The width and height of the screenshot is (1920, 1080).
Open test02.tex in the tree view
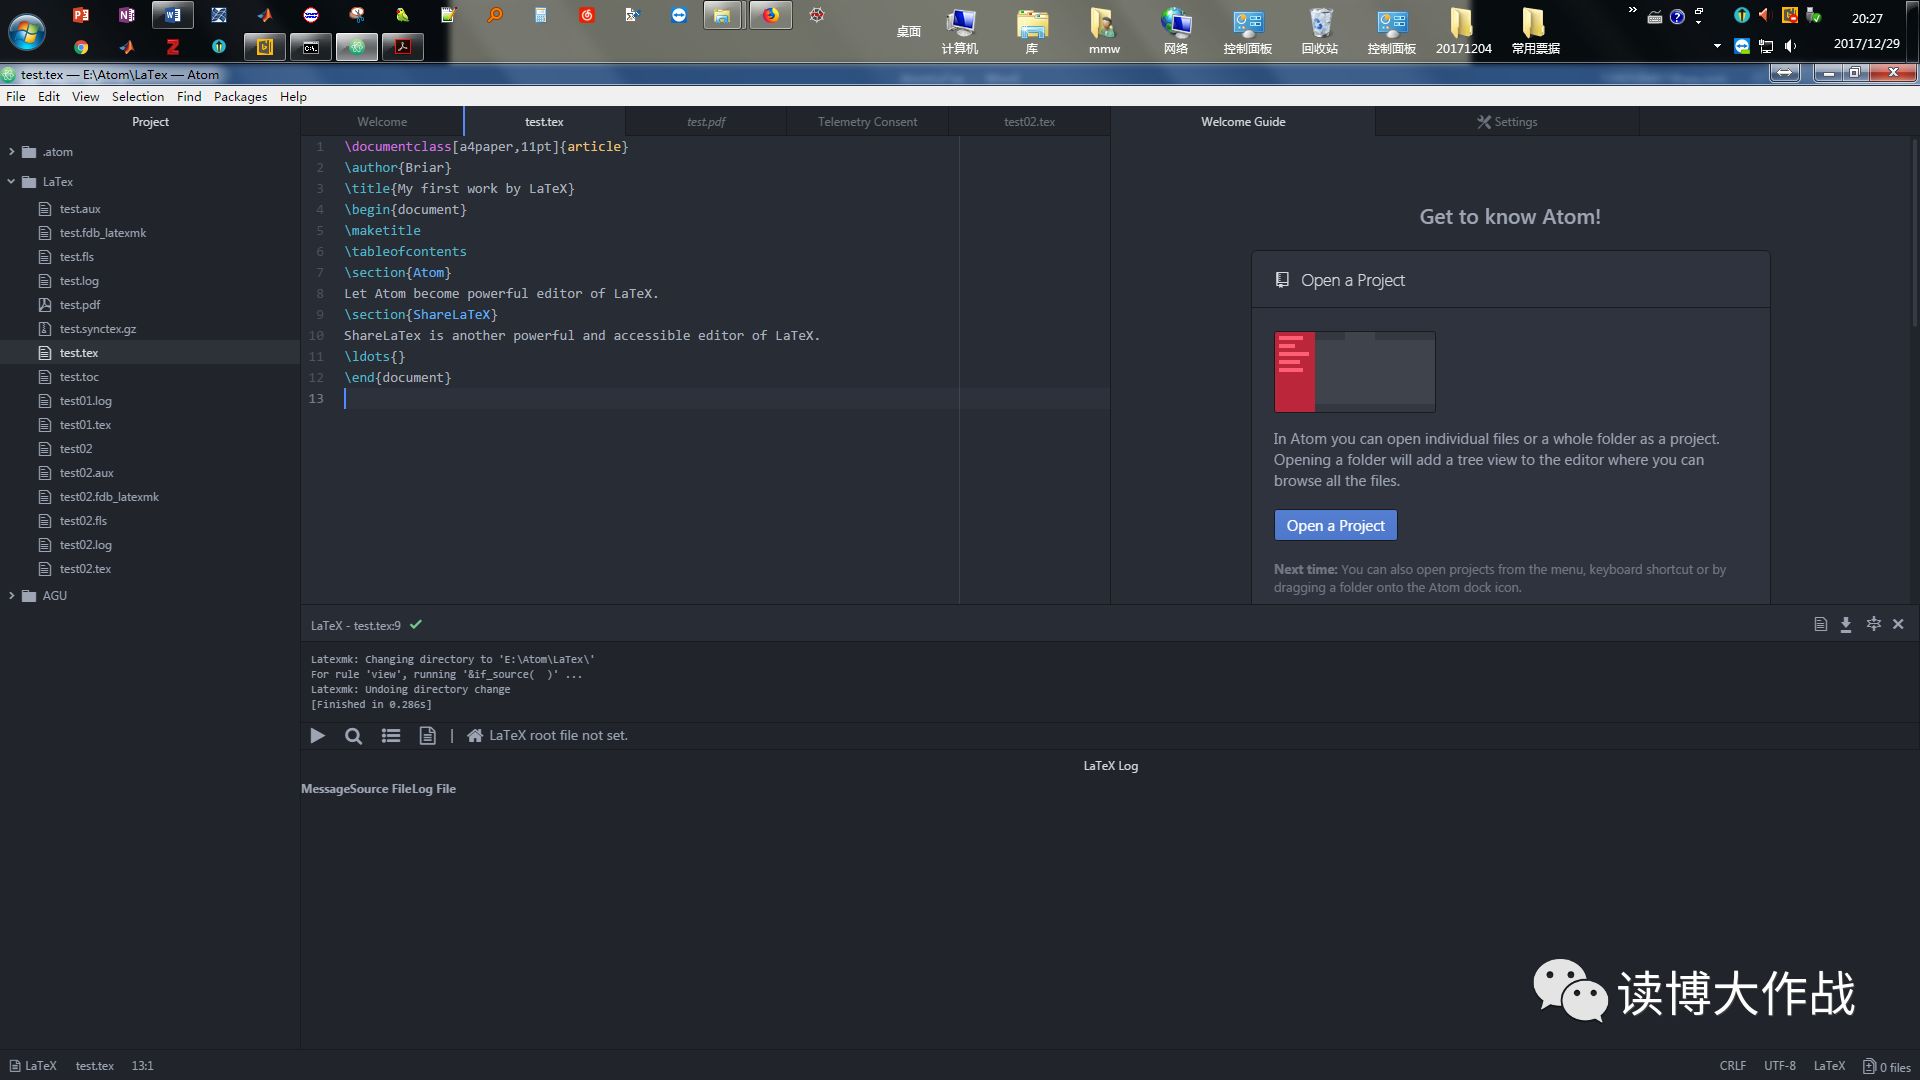[85, 569]
